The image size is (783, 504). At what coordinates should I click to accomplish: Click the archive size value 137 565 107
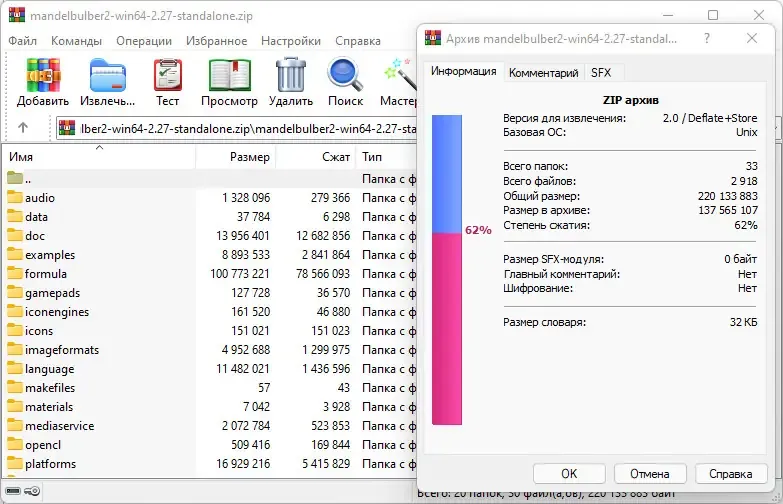(728, 210)
